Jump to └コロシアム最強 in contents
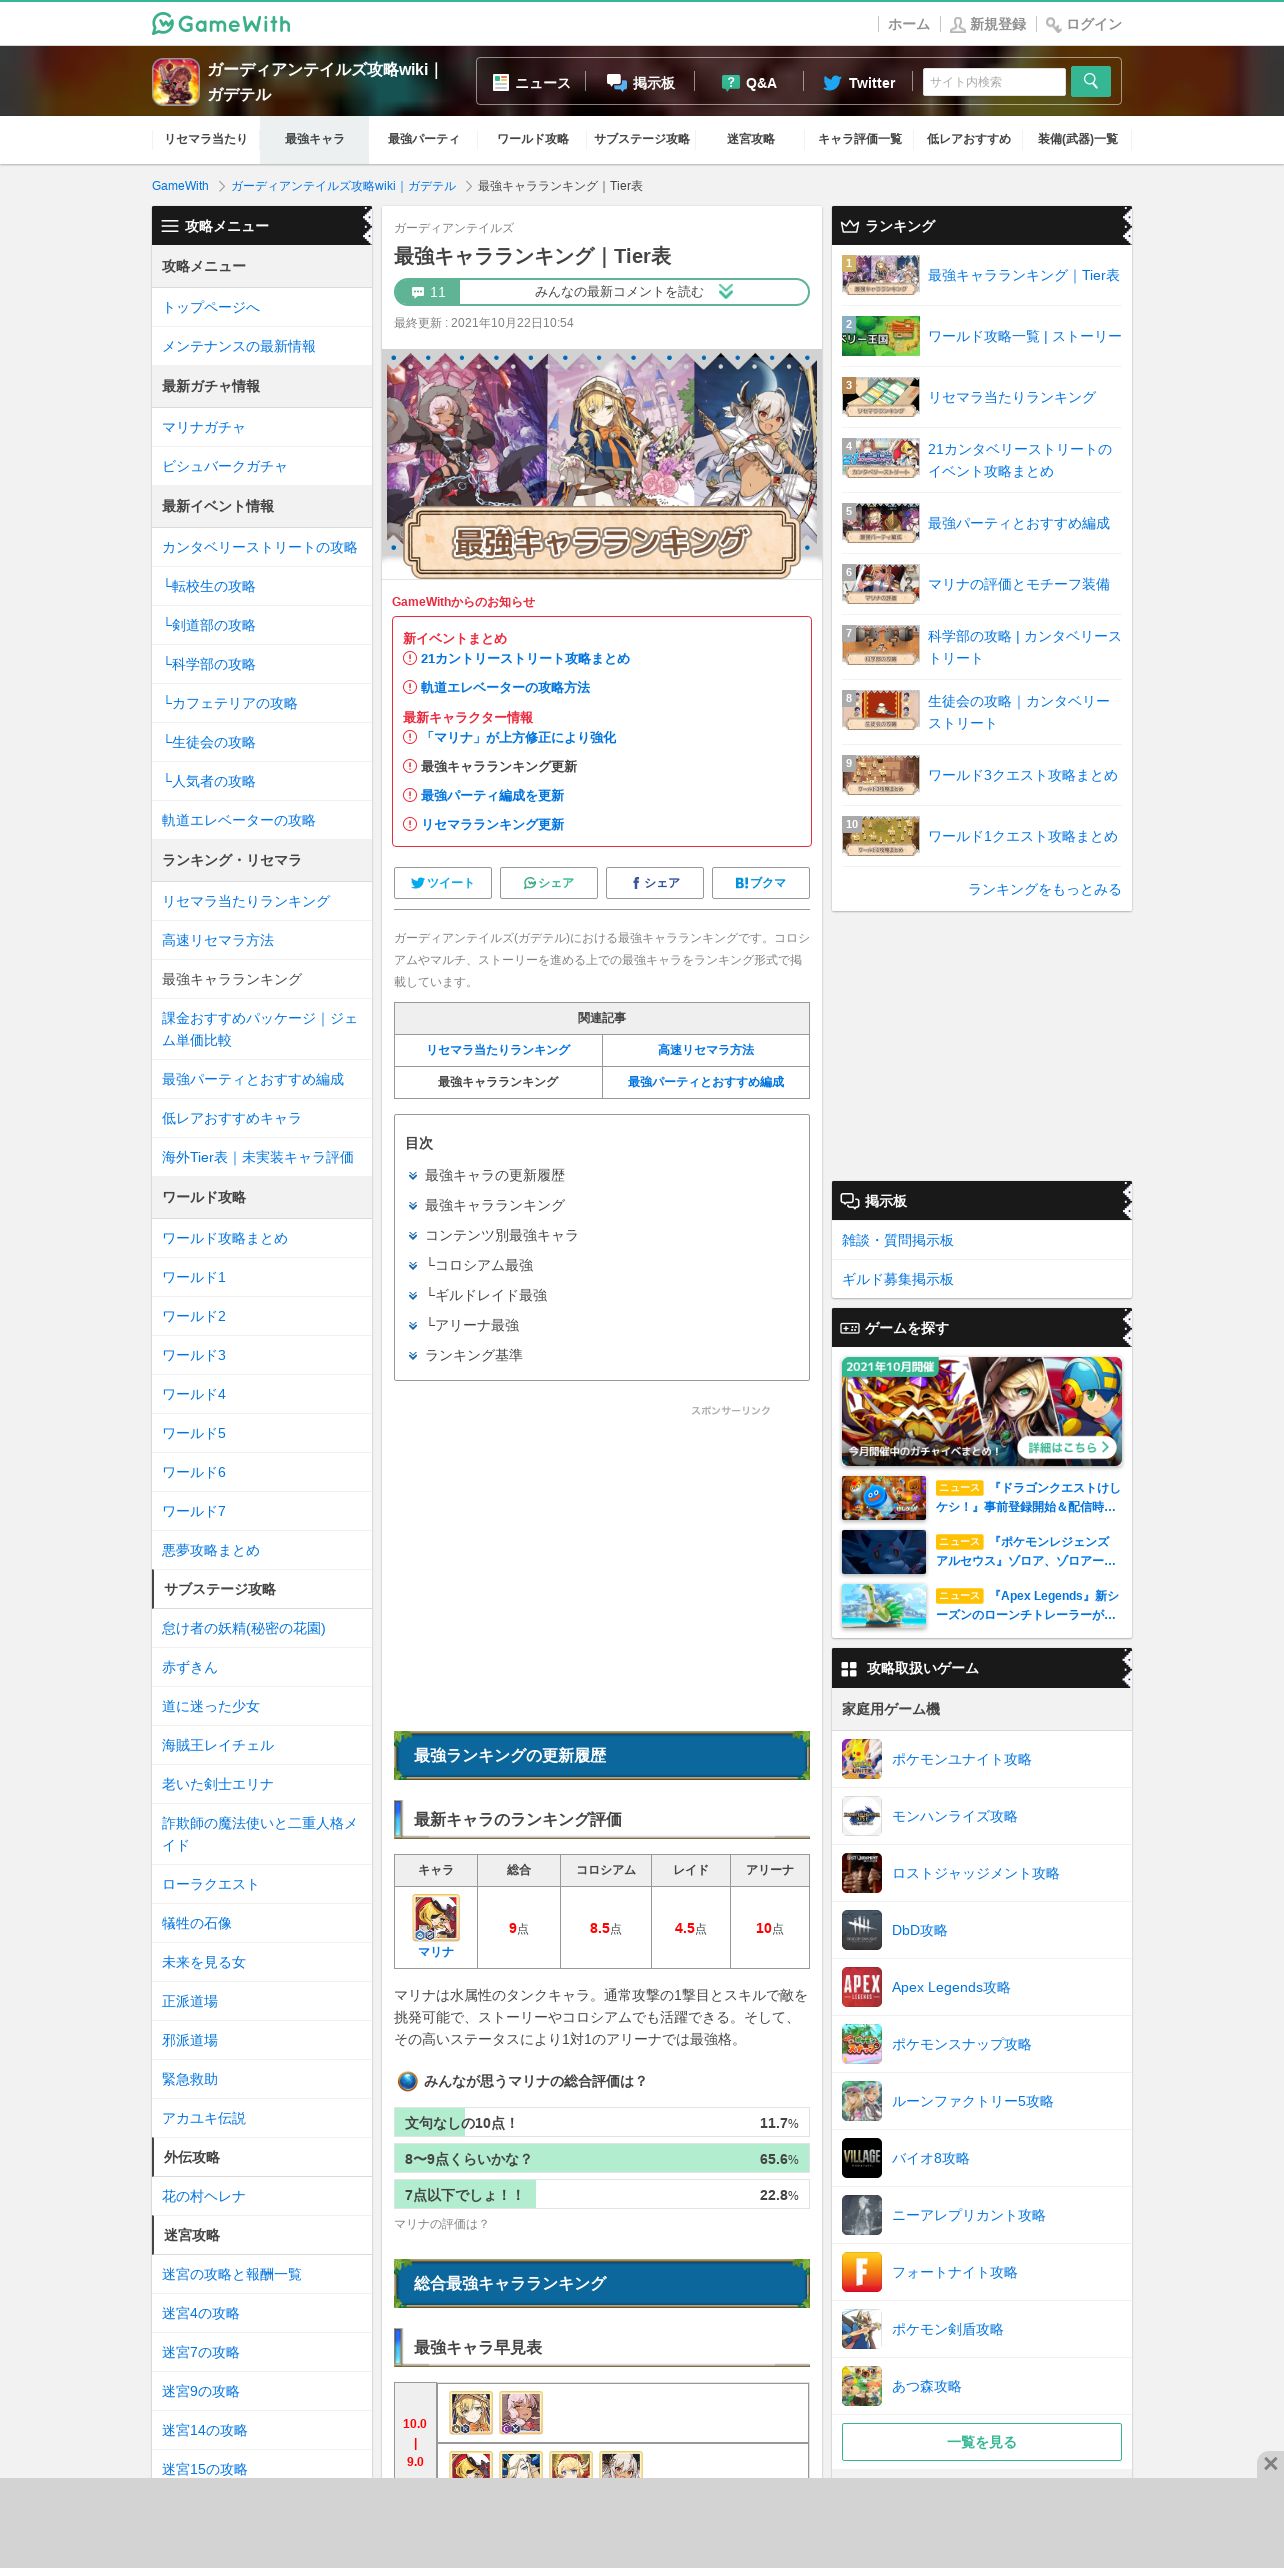This screenshot has width=1284, height=2568. point(479,1265)
